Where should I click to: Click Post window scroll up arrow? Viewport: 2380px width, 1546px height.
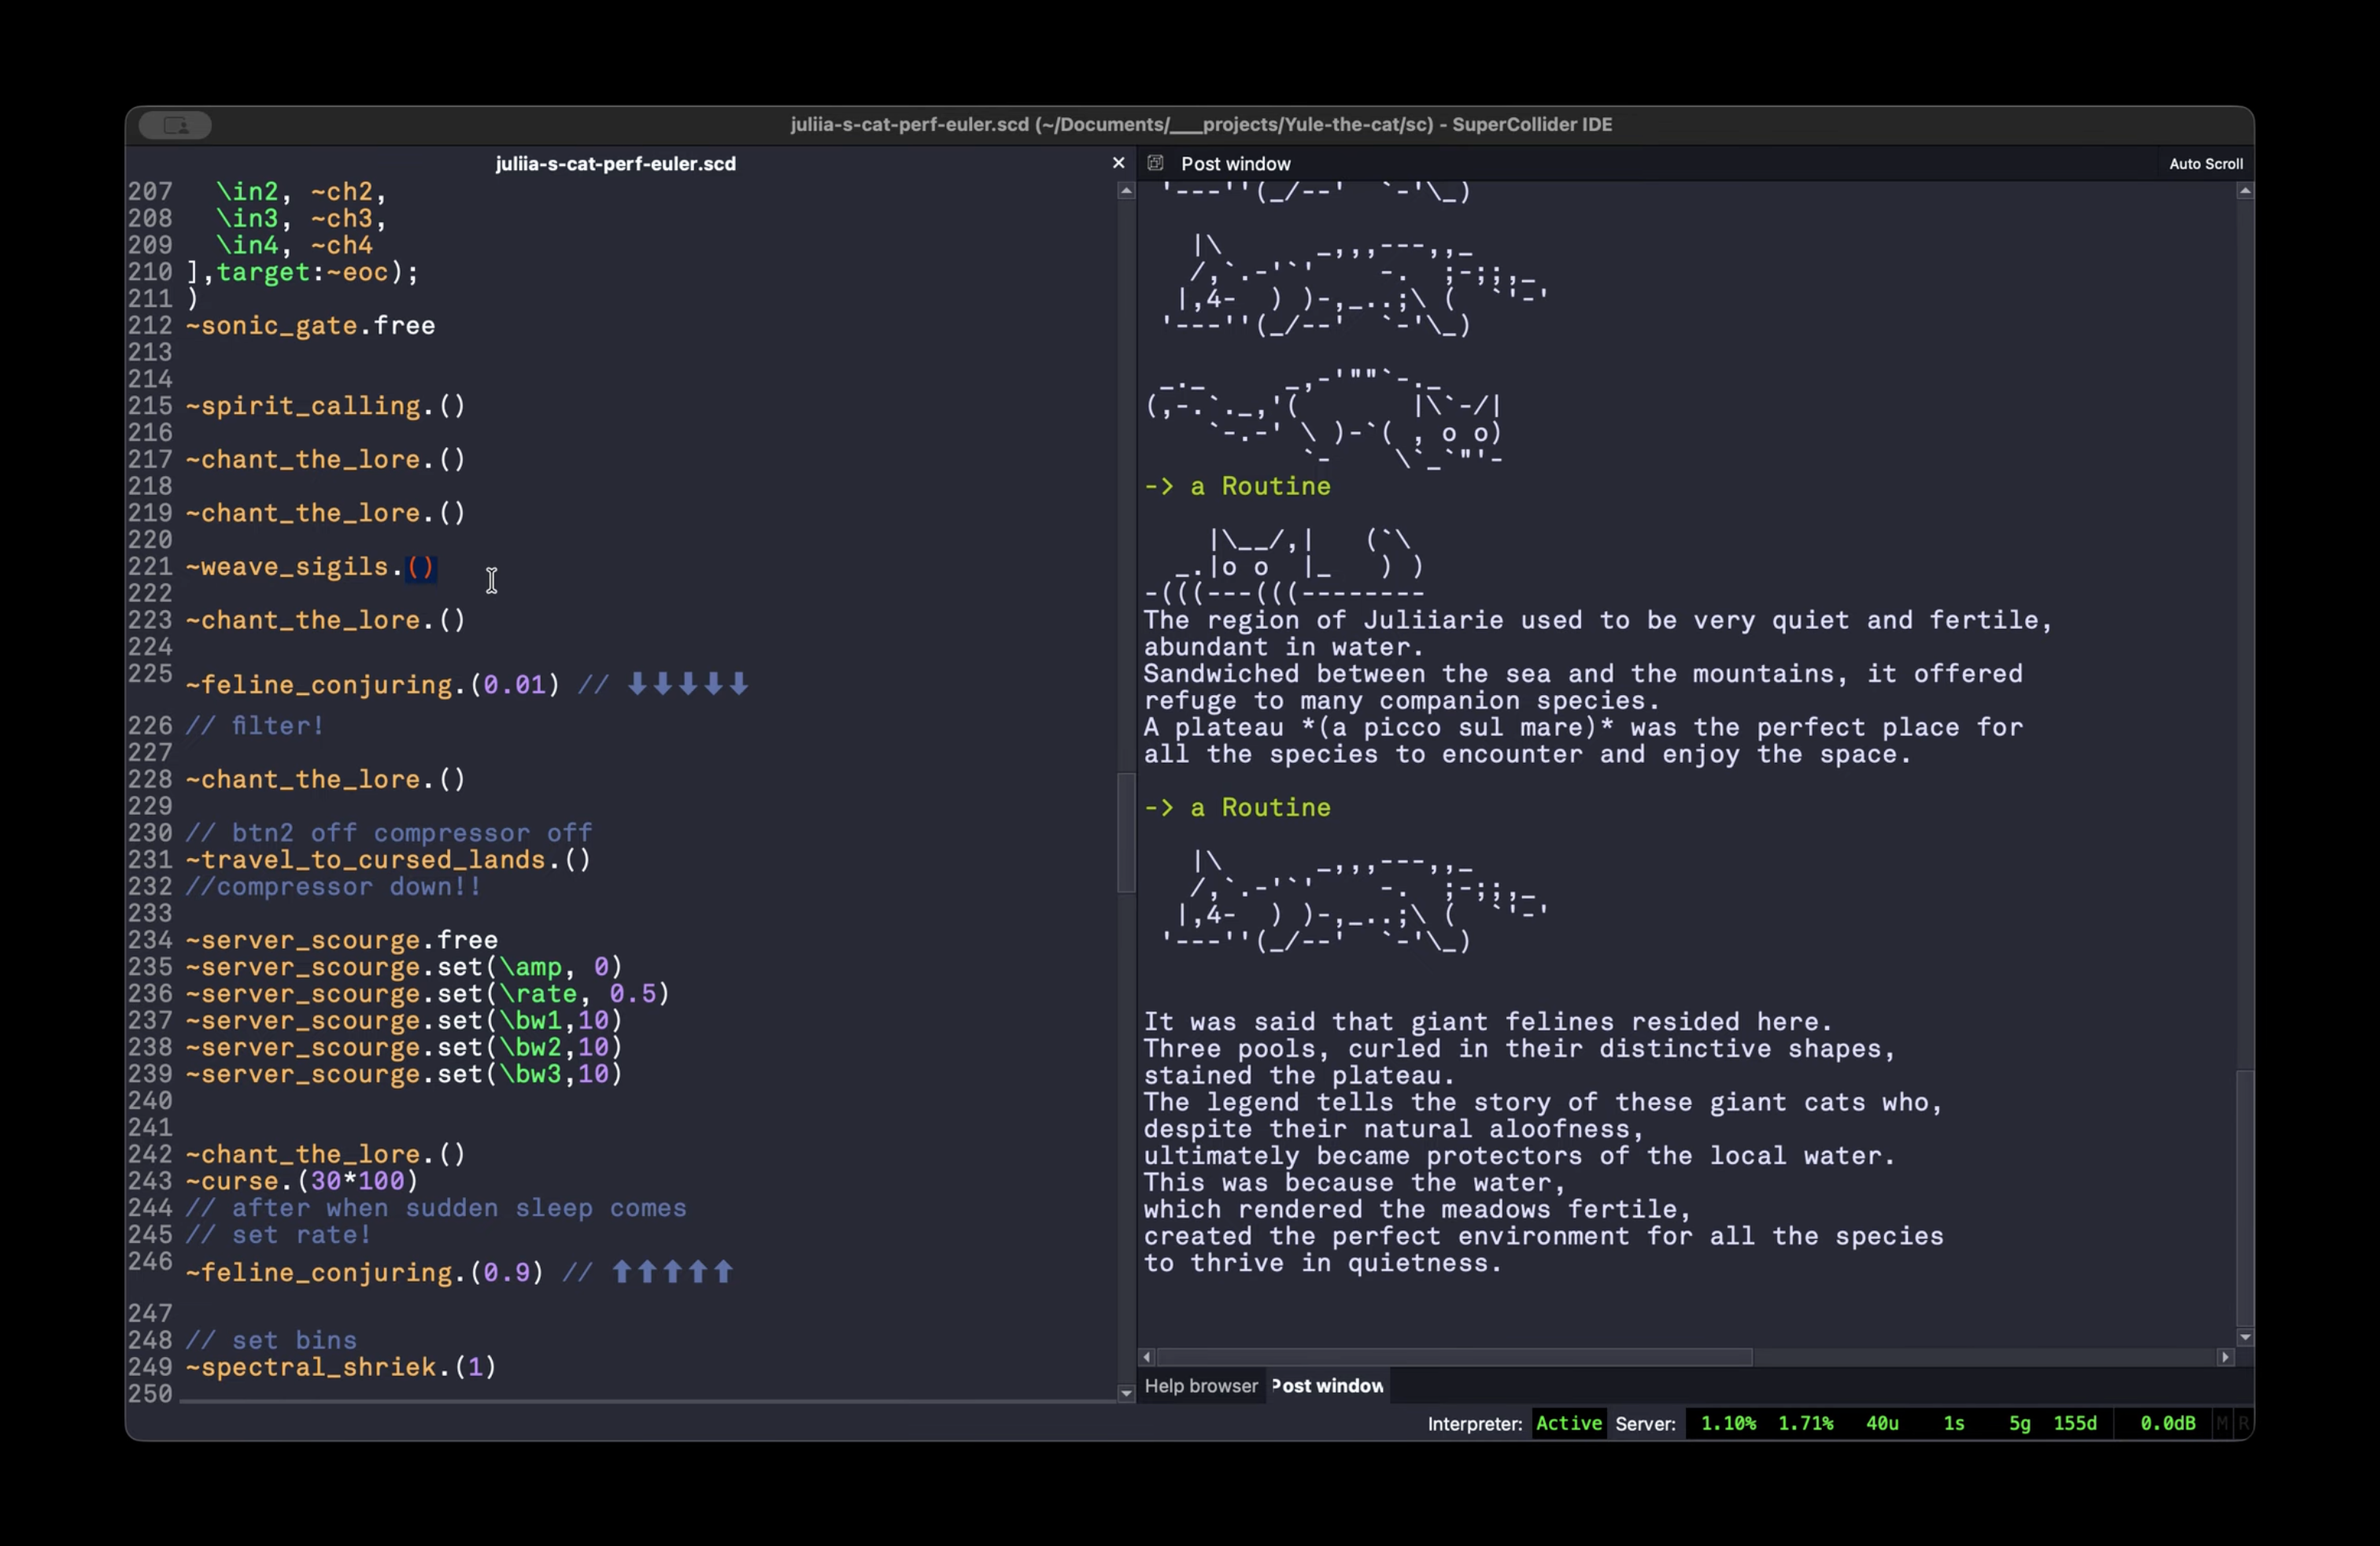(2245, 191)
